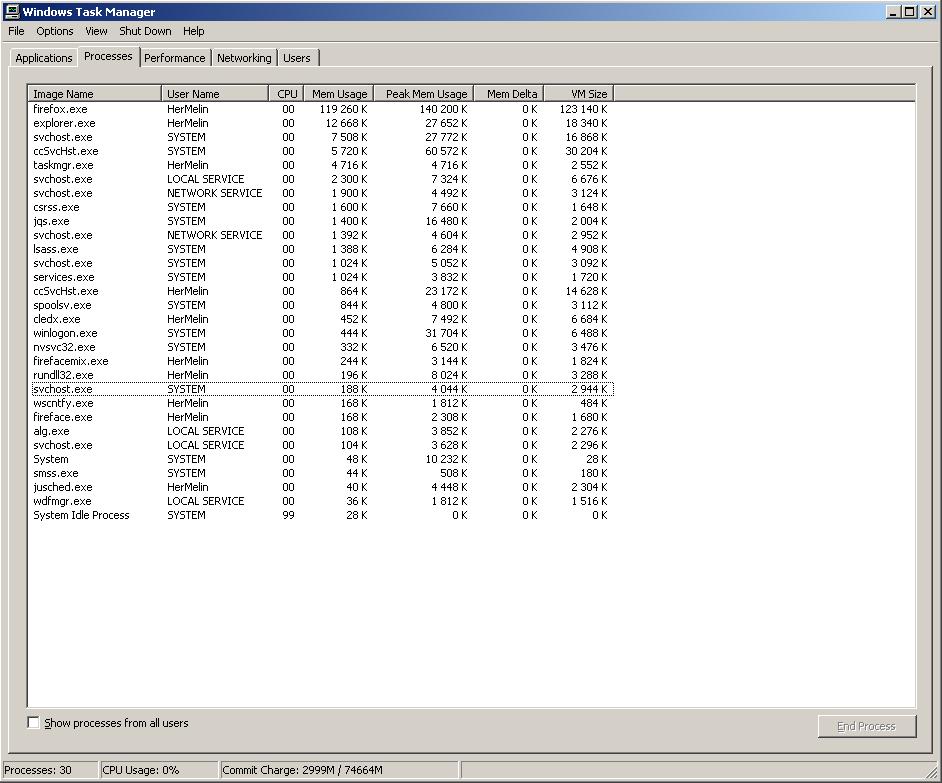Click the 99 CPU value for idle process
Viewport: 942px width, 783px height.
pos(288,515)
